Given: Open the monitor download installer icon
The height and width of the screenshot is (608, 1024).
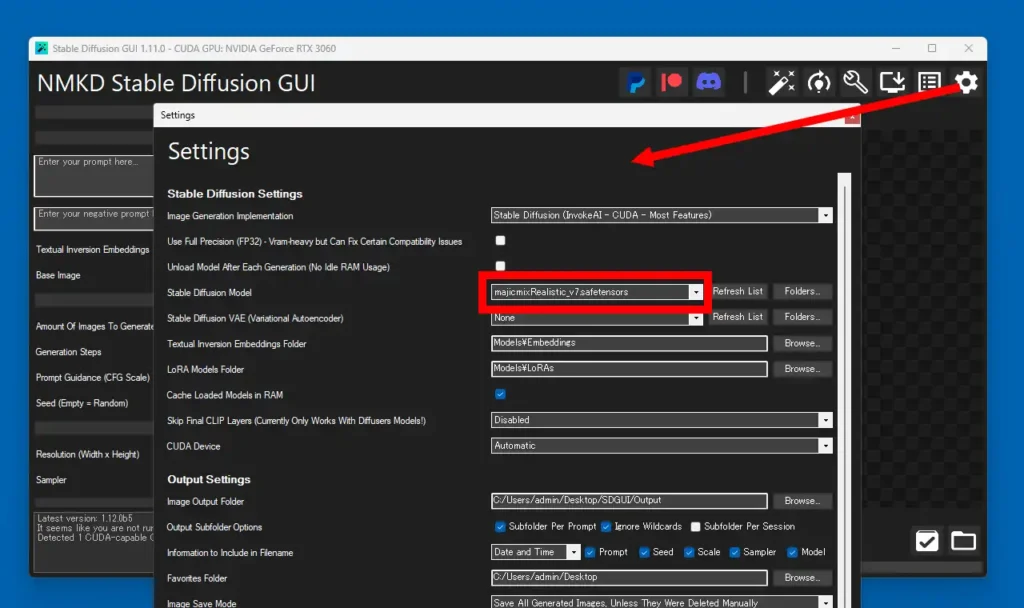Looking at the screenshot, I should [892, 82].
